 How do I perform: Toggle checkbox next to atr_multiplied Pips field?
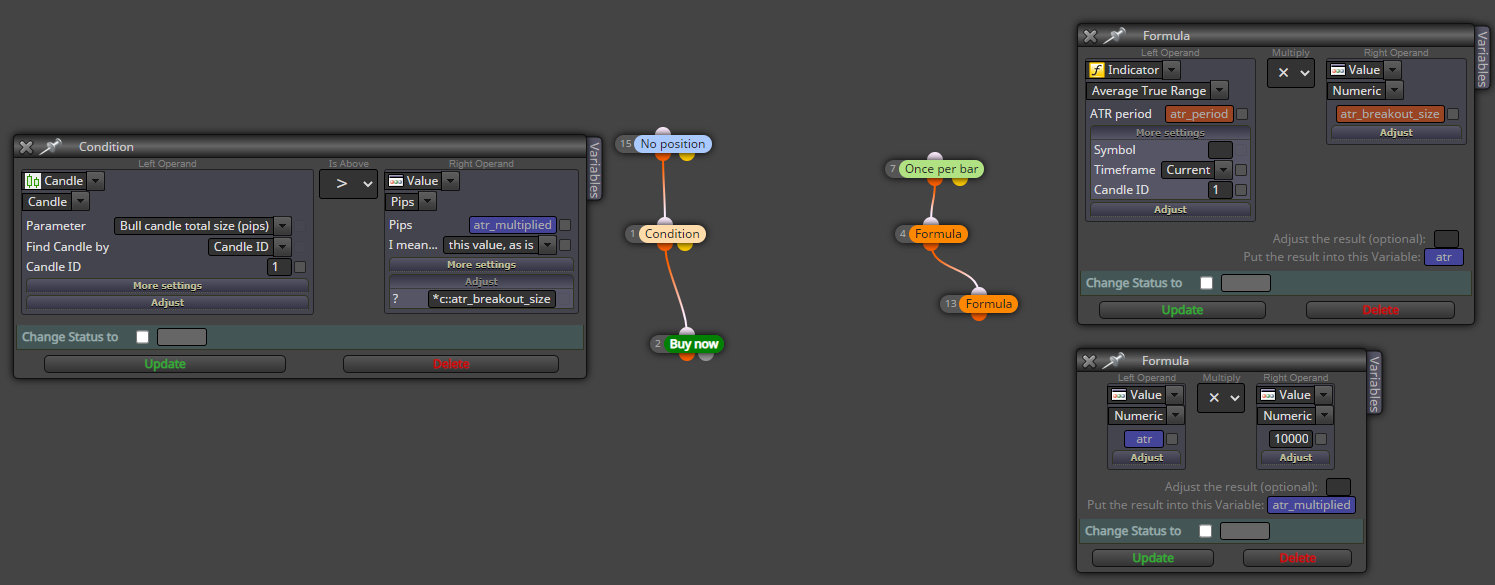pos(565,225)
